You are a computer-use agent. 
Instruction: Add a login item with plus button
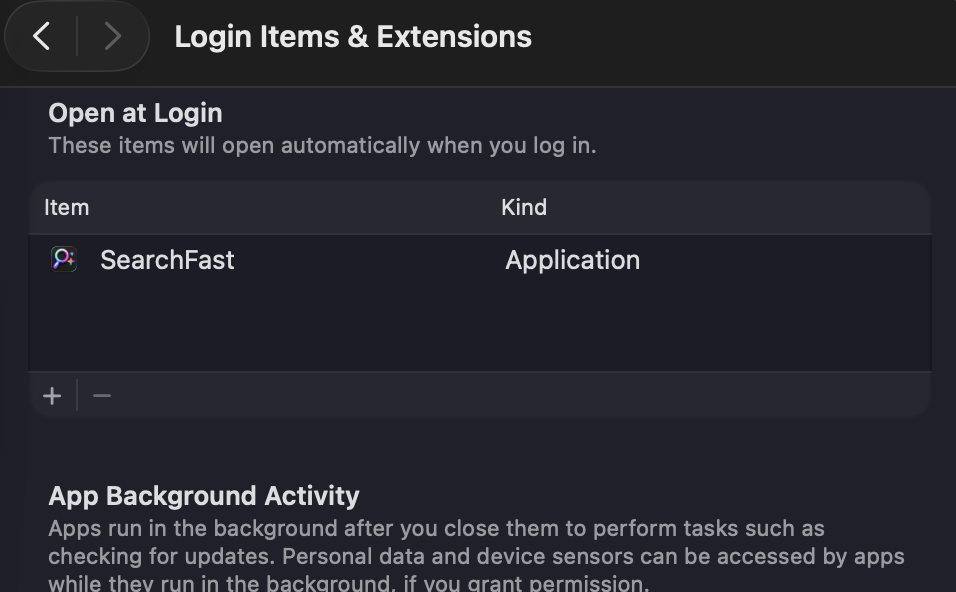(x=52, y=396)
